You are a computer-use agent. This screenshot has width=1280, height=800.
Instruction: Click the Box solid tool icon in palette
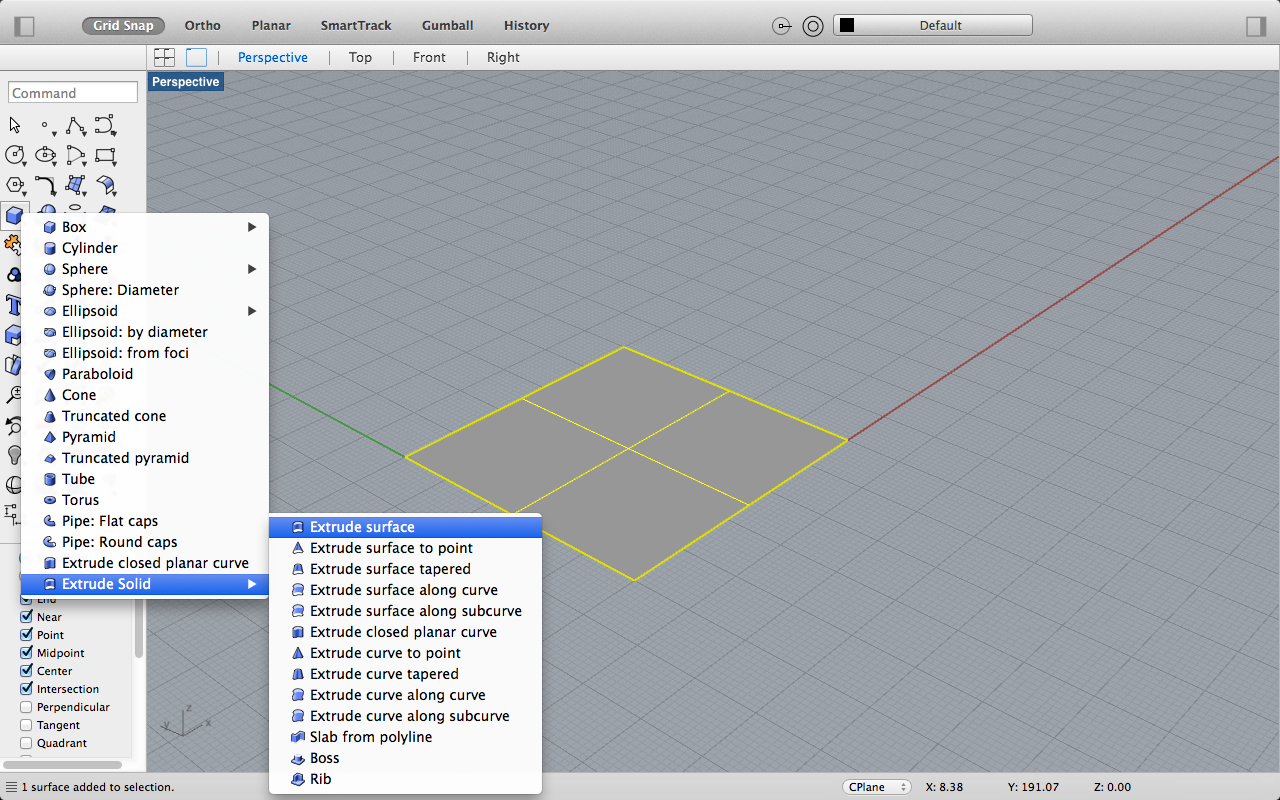(14, 215)
